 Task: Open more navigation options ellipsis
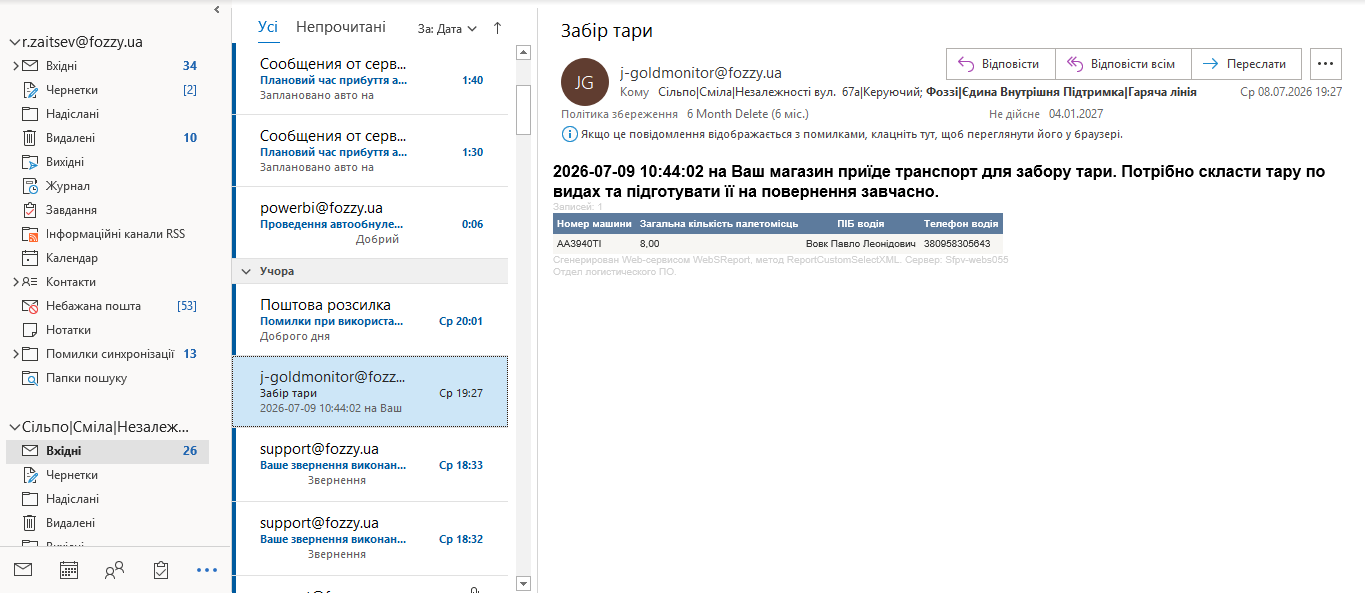[207, 570]
